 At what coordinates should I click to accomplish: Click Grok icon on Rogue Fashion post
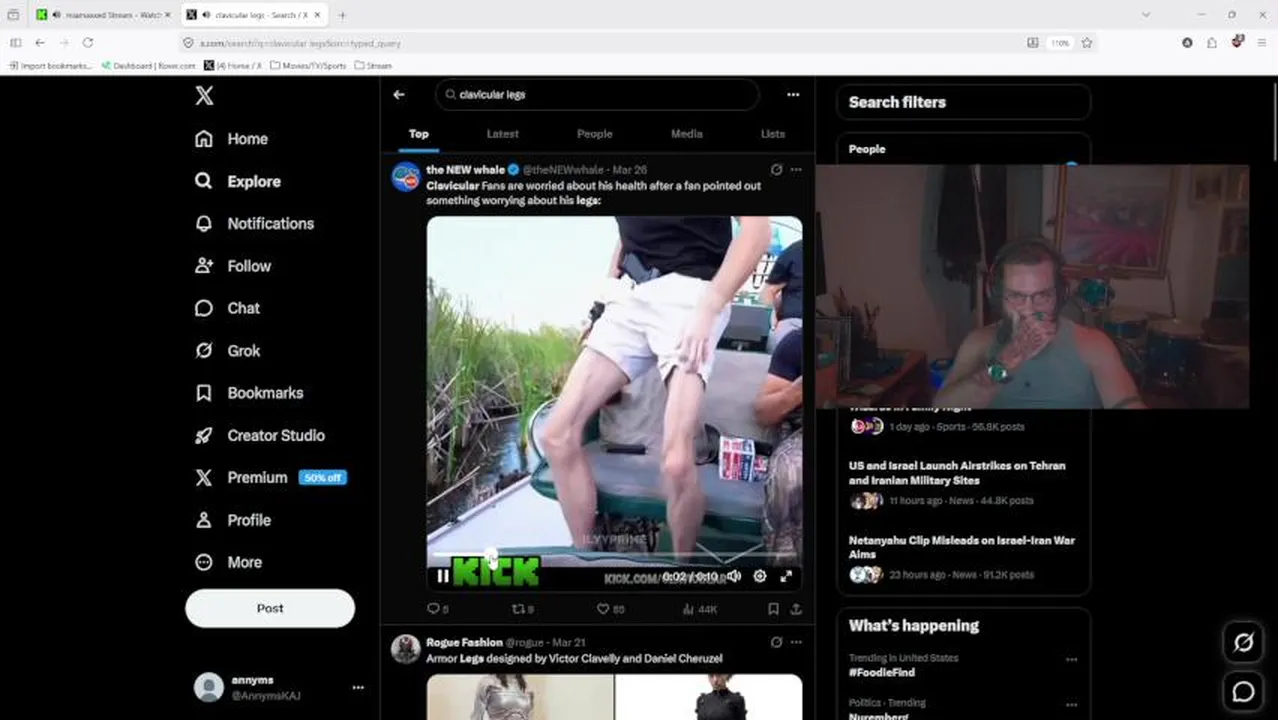tap(776, 642)
